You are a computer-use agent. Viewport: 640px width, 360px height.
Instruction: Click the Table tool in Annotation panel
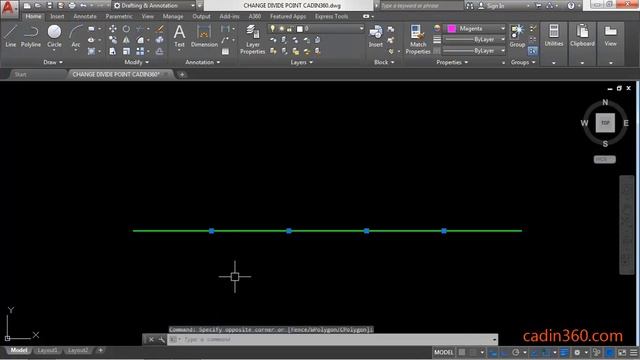[x=225, y=51]
